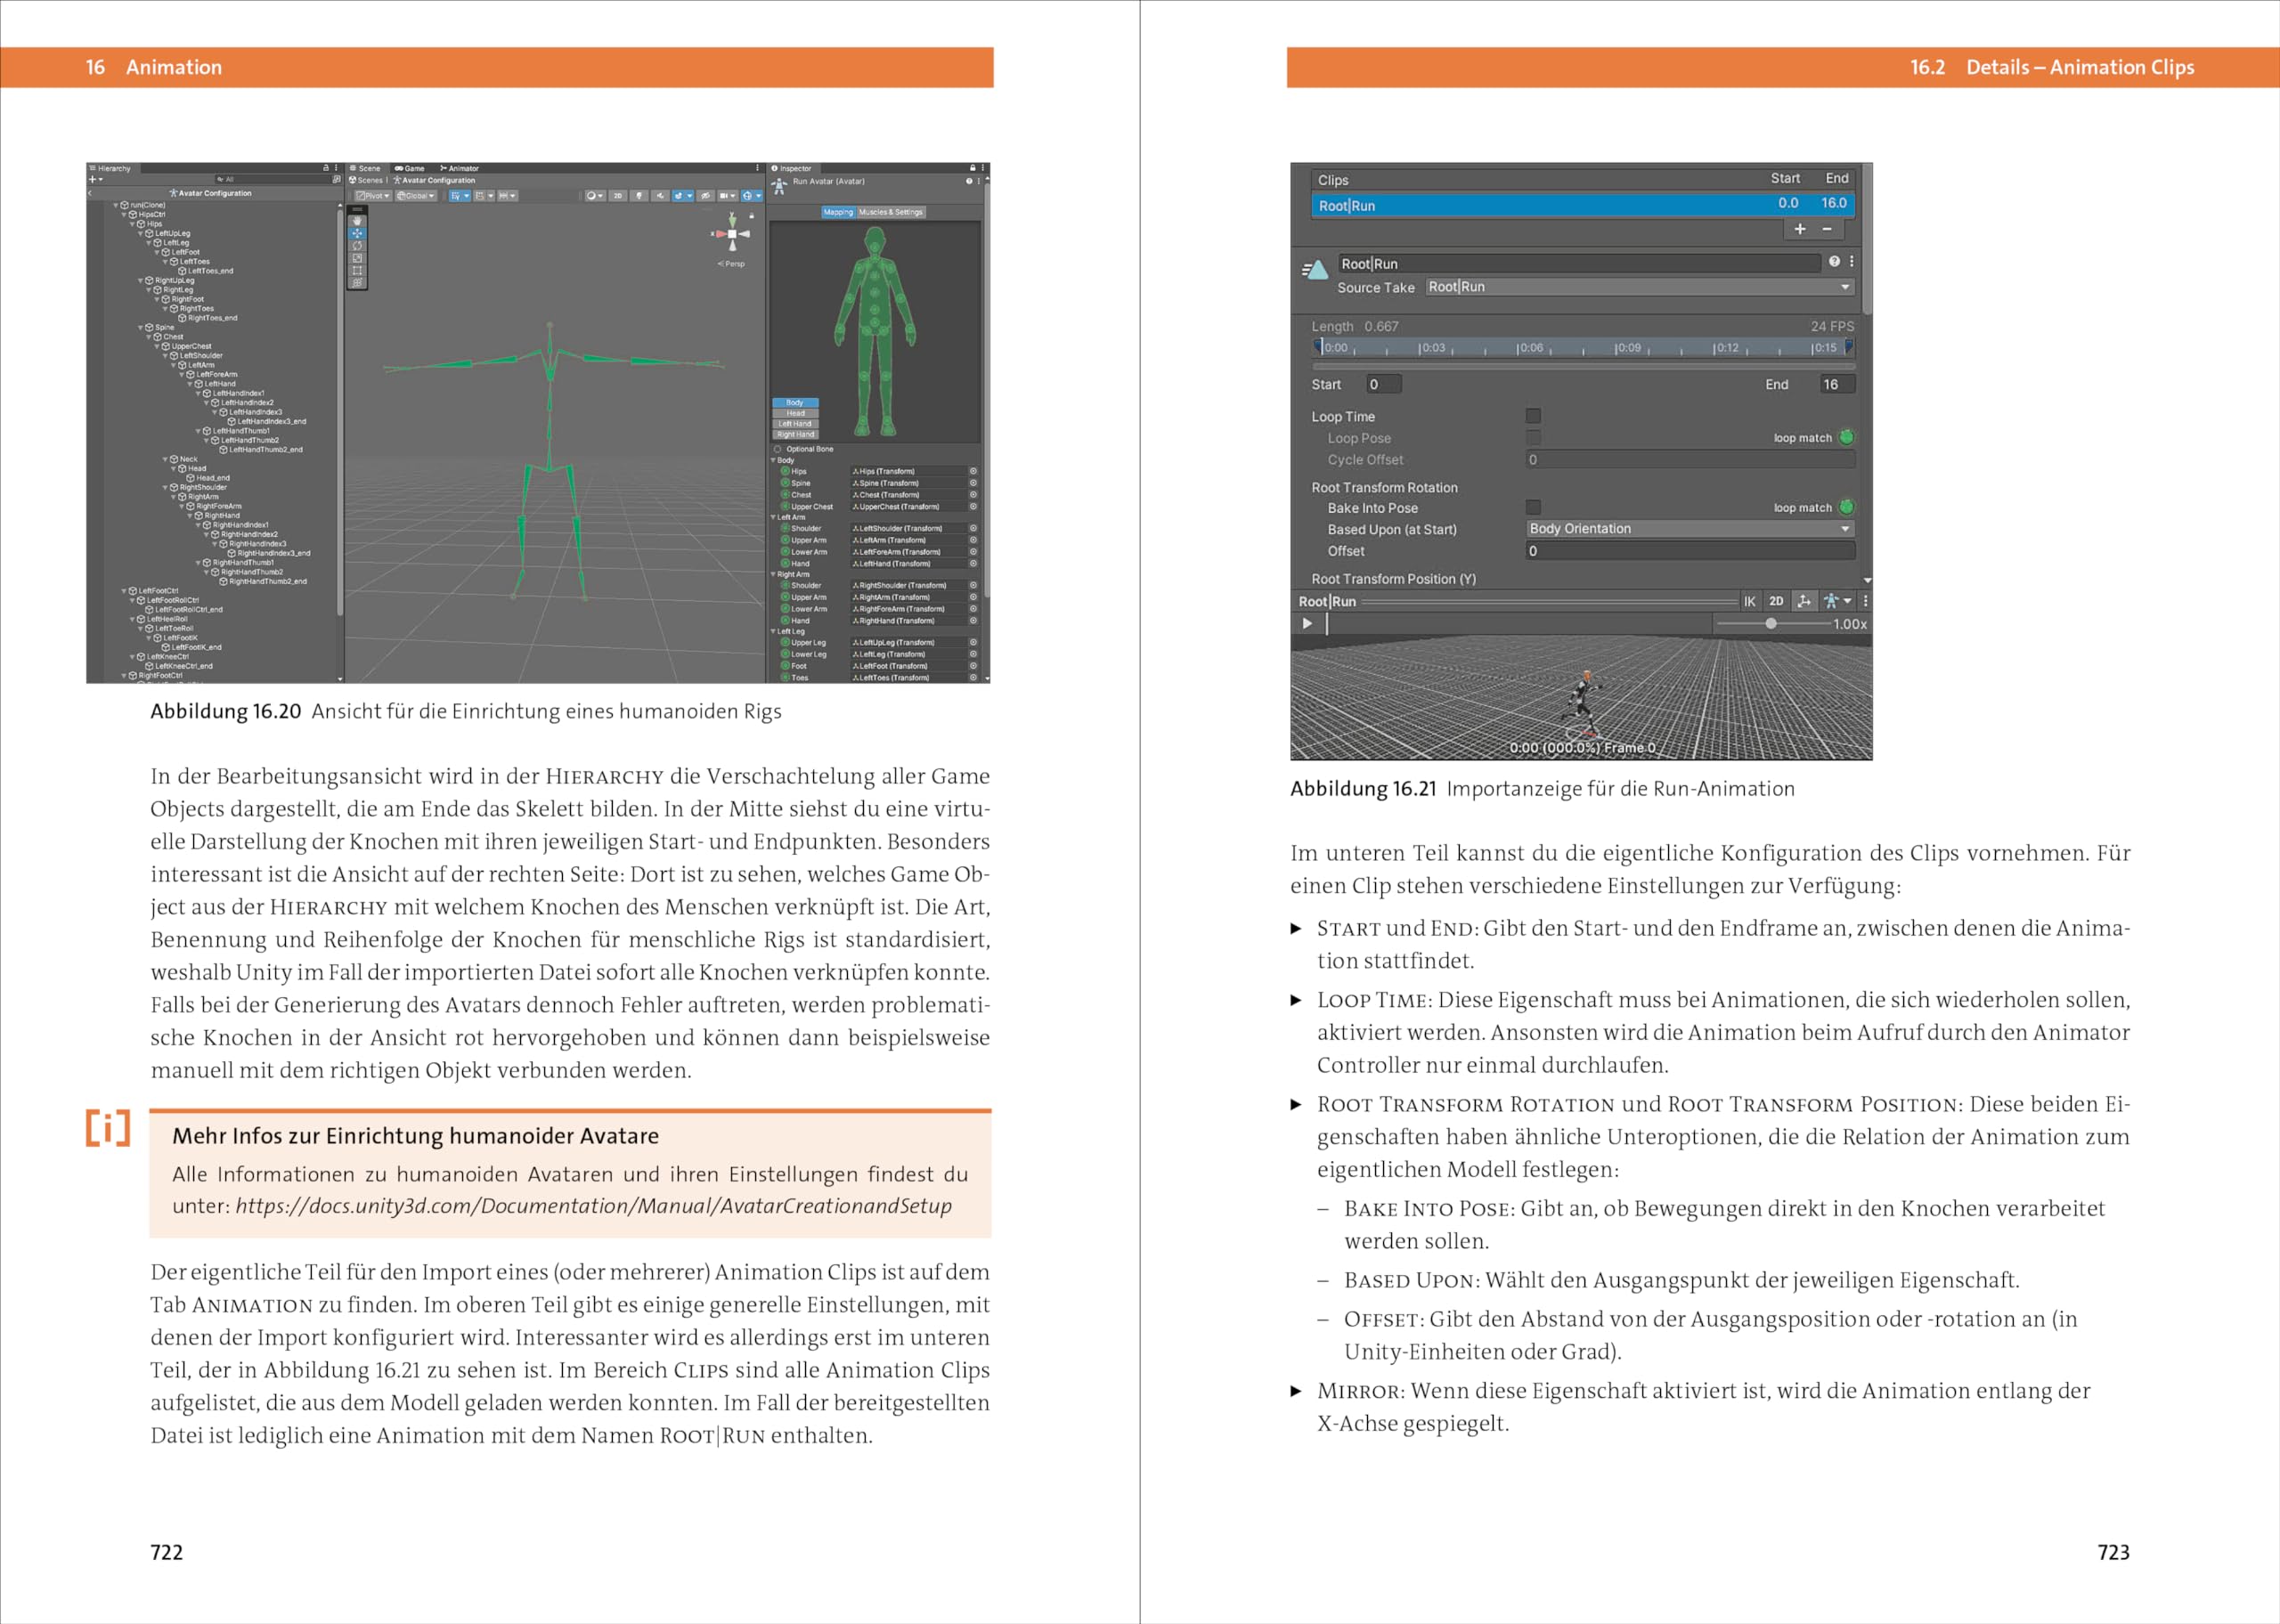Open the Unity AvatarCreationandSetup docs link
The width and height of the screenshot is (2280, 1624).
594,1206
